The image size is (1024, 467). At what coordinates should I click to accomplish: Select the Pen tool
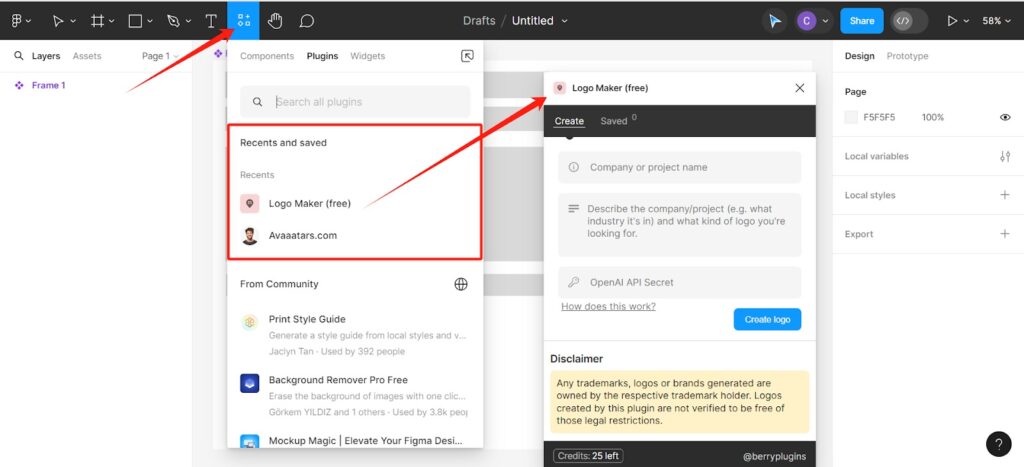click(x=173, y=21)
